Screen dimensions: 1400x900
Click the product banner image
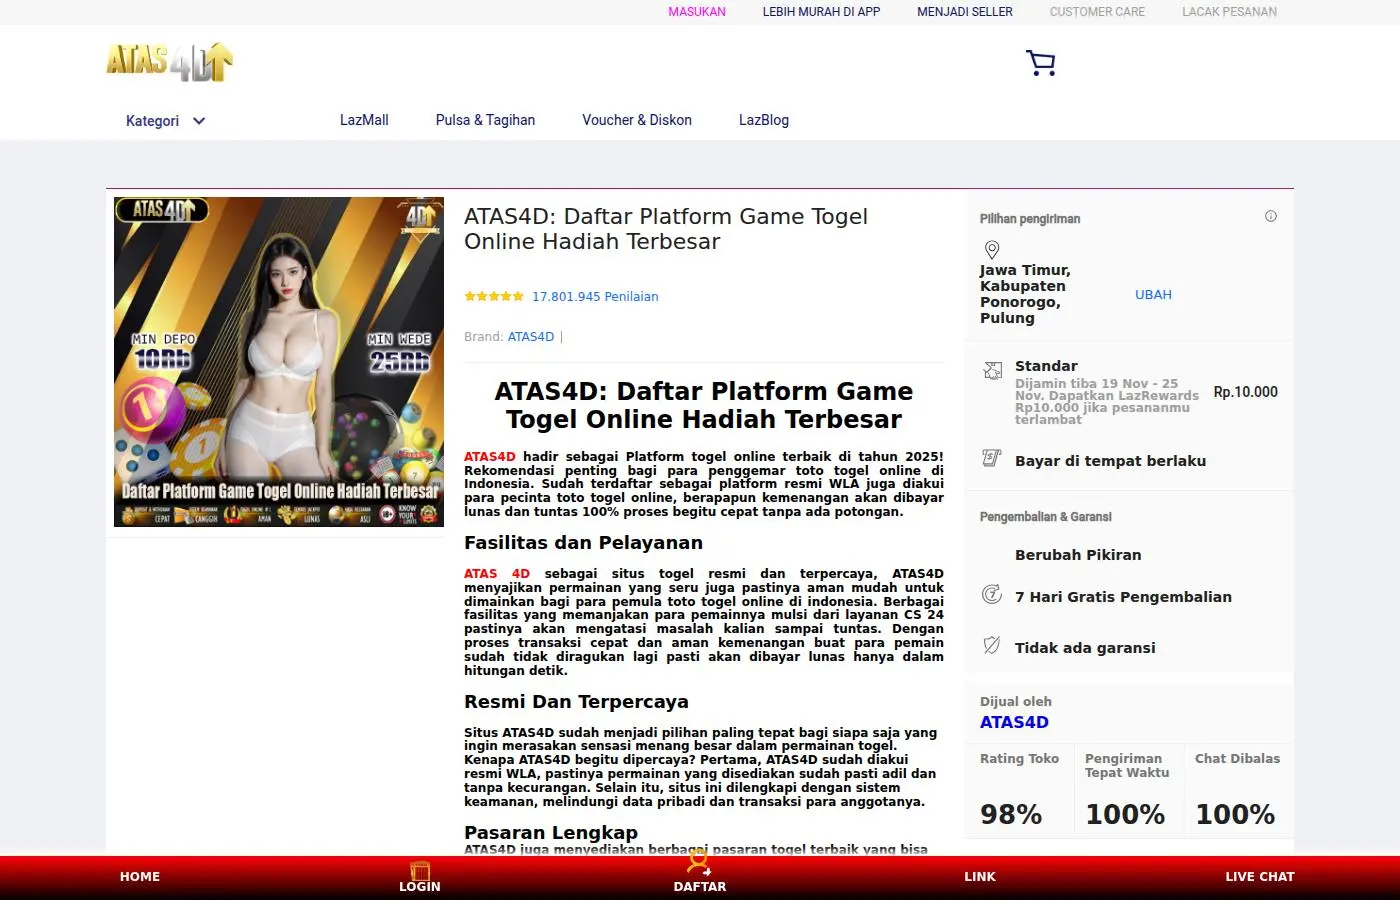[279, 362]
